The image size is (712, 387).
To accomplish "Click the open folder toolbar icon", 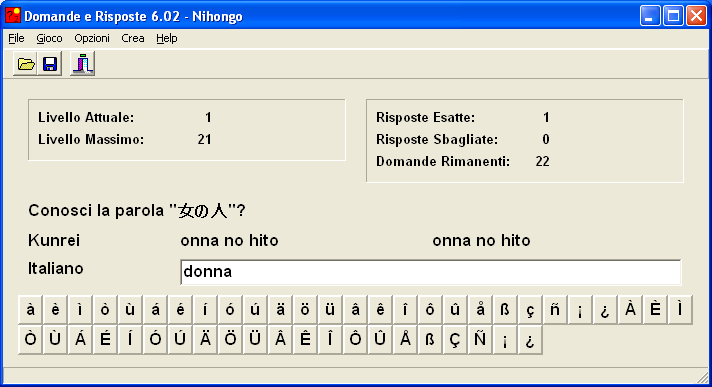I will coord(25,64).
